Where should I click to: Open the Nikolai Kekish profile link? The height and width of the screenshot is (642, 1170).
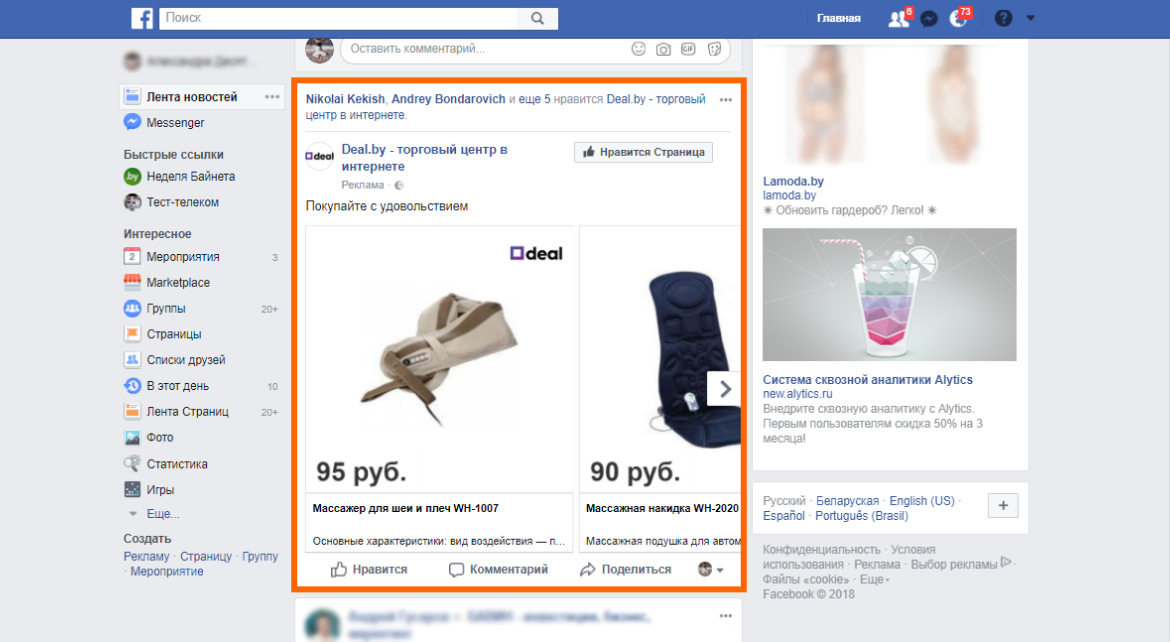[x=345, y=99]
